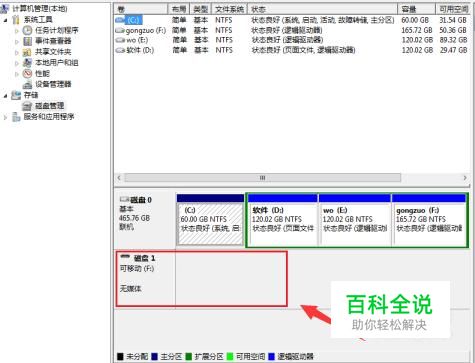The height and width of the screenshot is (363, 475).
Task: Click the 状态良好 (页面文件, 逻辑驱动器) status cell
Action: click(303, 50)
